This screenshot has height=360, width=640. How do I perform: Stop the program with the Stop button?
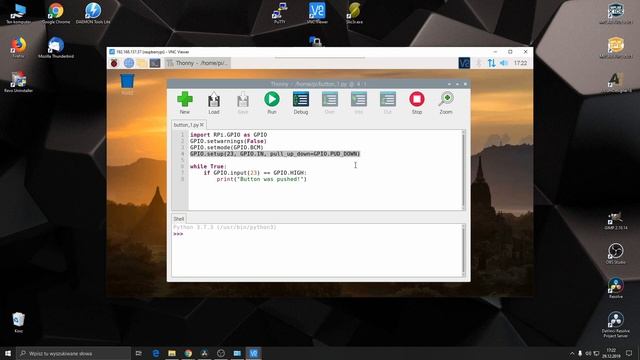[x=417, y=102]
